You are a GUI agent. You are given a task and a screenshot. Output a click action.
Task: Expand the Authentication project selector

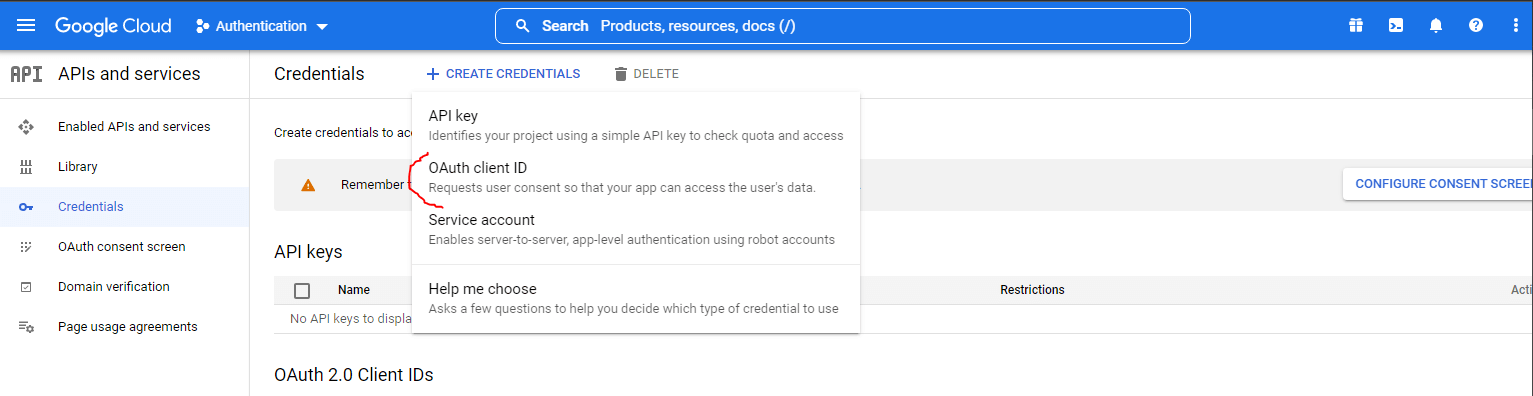coord(262,26)
